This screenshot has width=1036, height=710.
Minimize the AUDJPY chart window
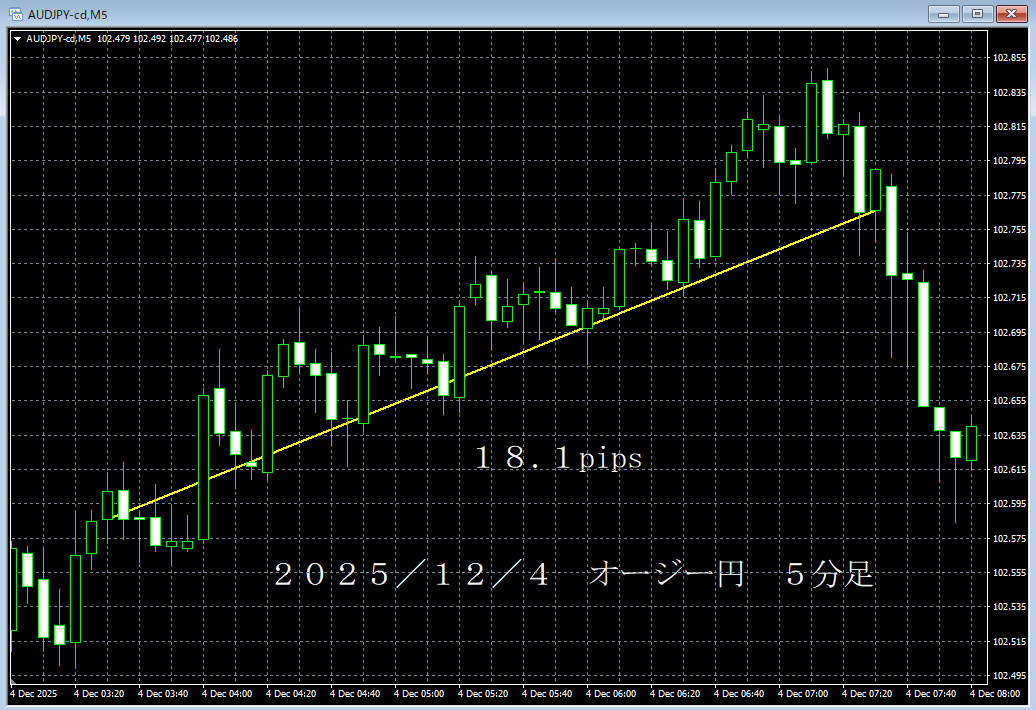(944, 14)
